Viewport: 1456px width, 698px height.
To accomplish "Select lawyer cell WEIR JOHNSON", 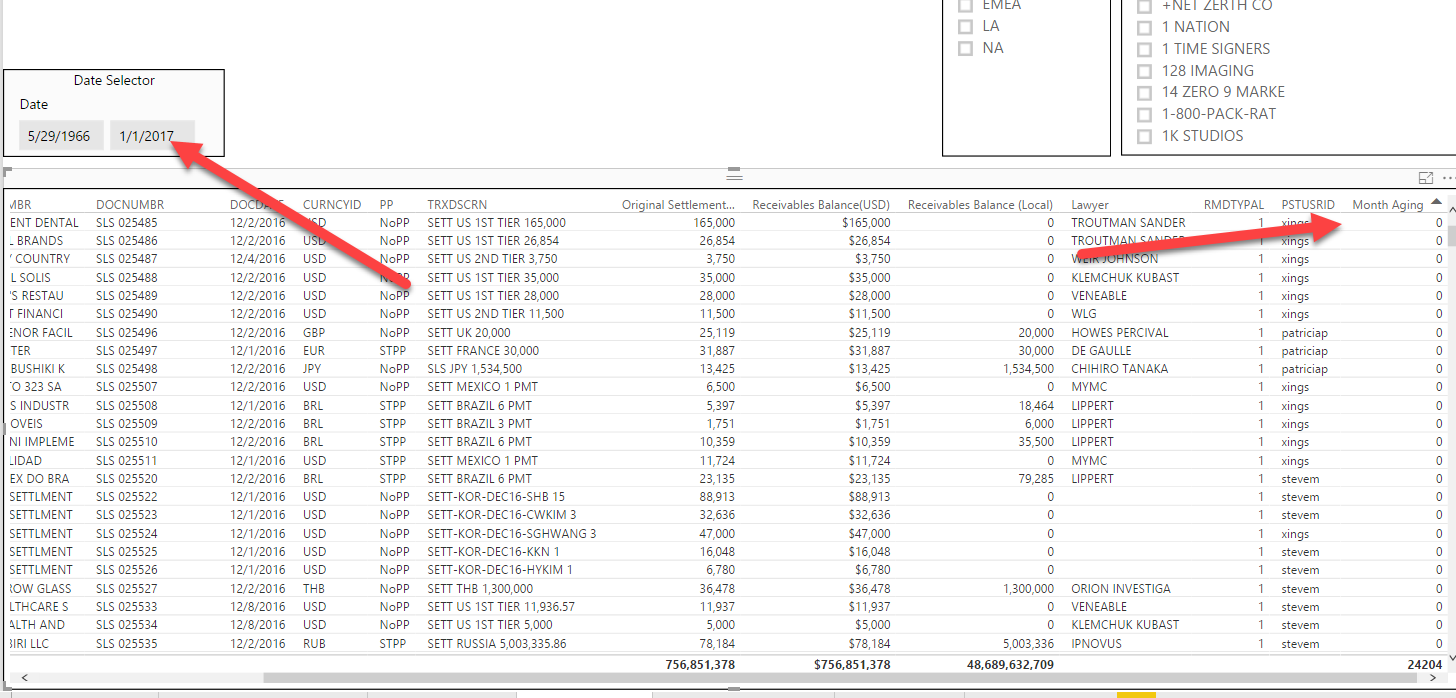I will (1115, 259).
